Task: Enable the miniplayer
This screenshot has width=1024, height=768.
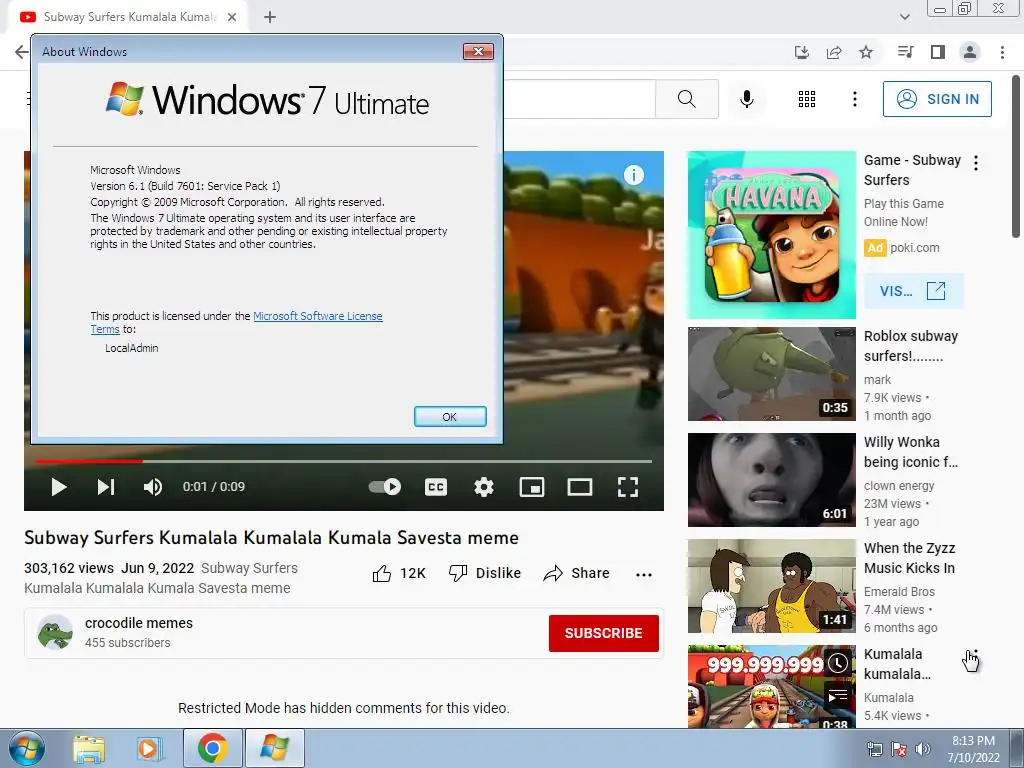Action: tap(532, 487)
